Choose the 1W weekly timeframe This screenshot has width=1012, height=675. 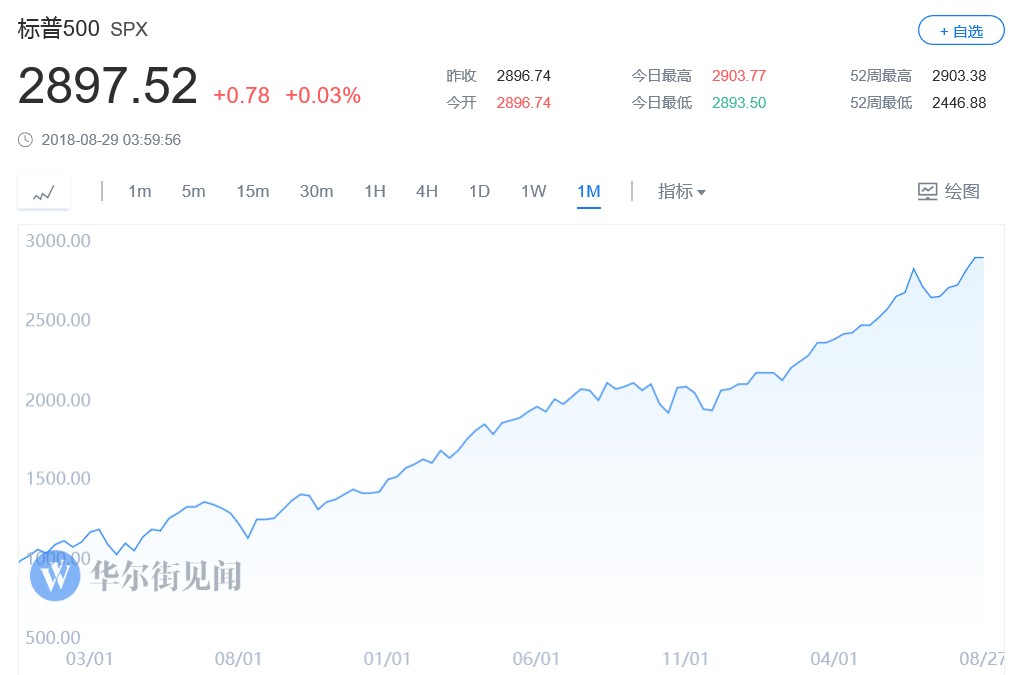click(533, 191)
